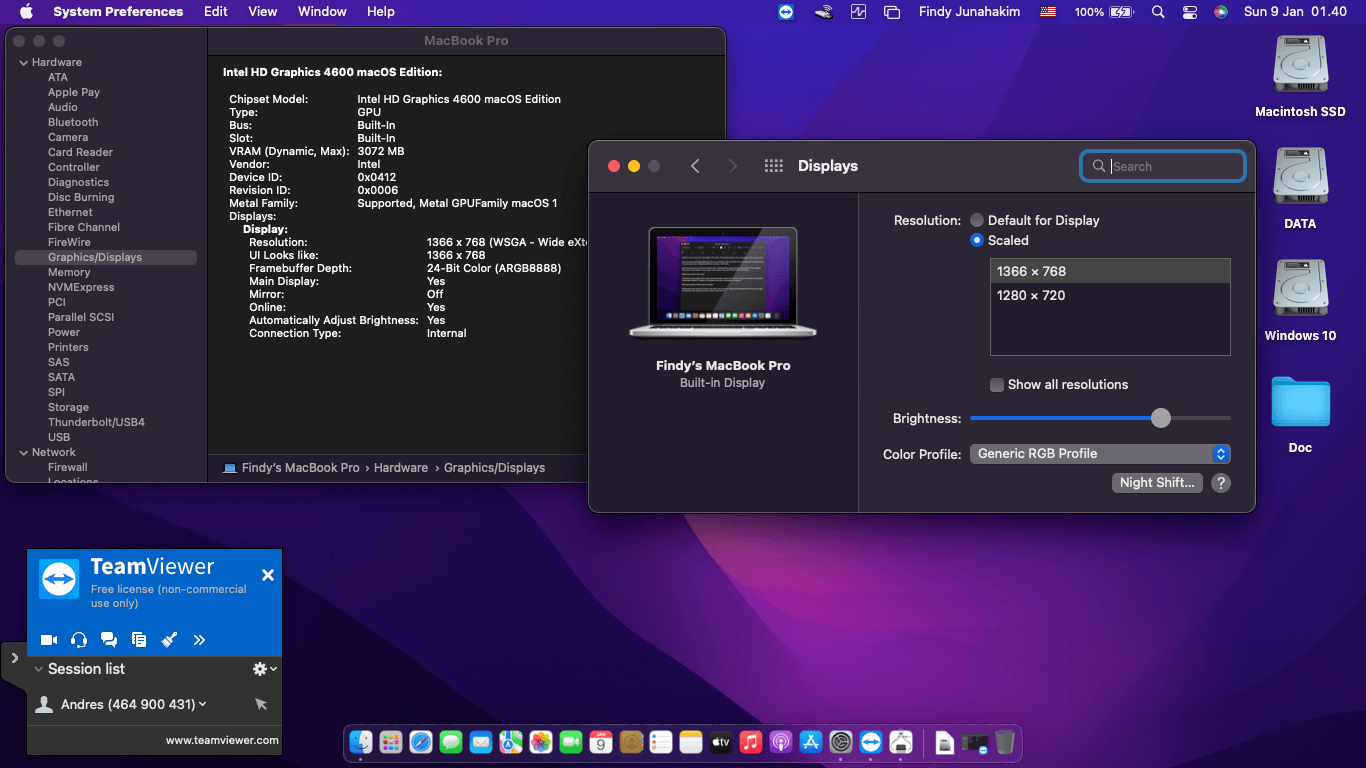Open the View menu
The image size is (1366, 768).
263,12
